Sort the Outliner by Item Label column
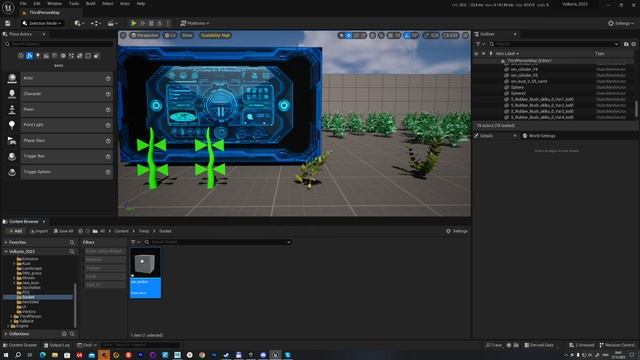The height and width of the screenshot is (360, 640). pyautogui.click(x=507, y=53)
